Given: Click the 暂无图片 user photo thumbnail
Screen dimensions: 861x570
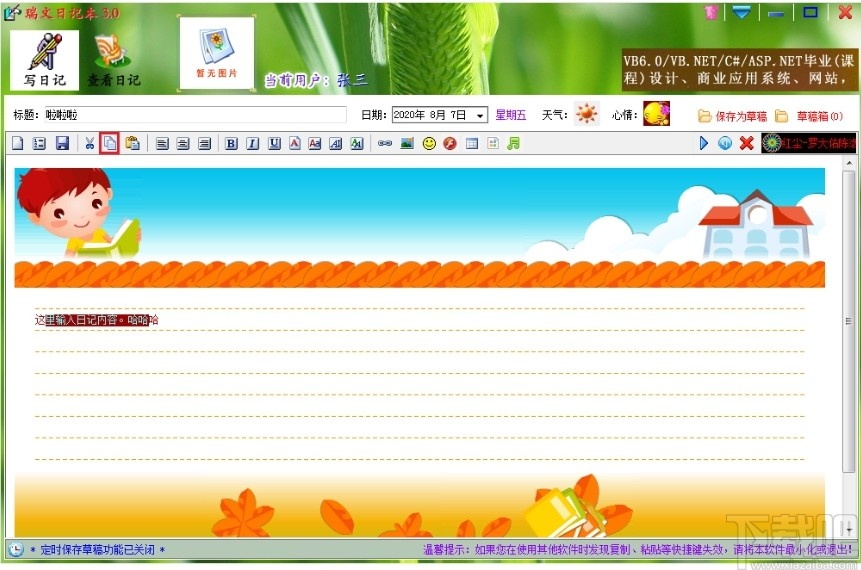Looking at the screenshot, I should pos(217,53).
